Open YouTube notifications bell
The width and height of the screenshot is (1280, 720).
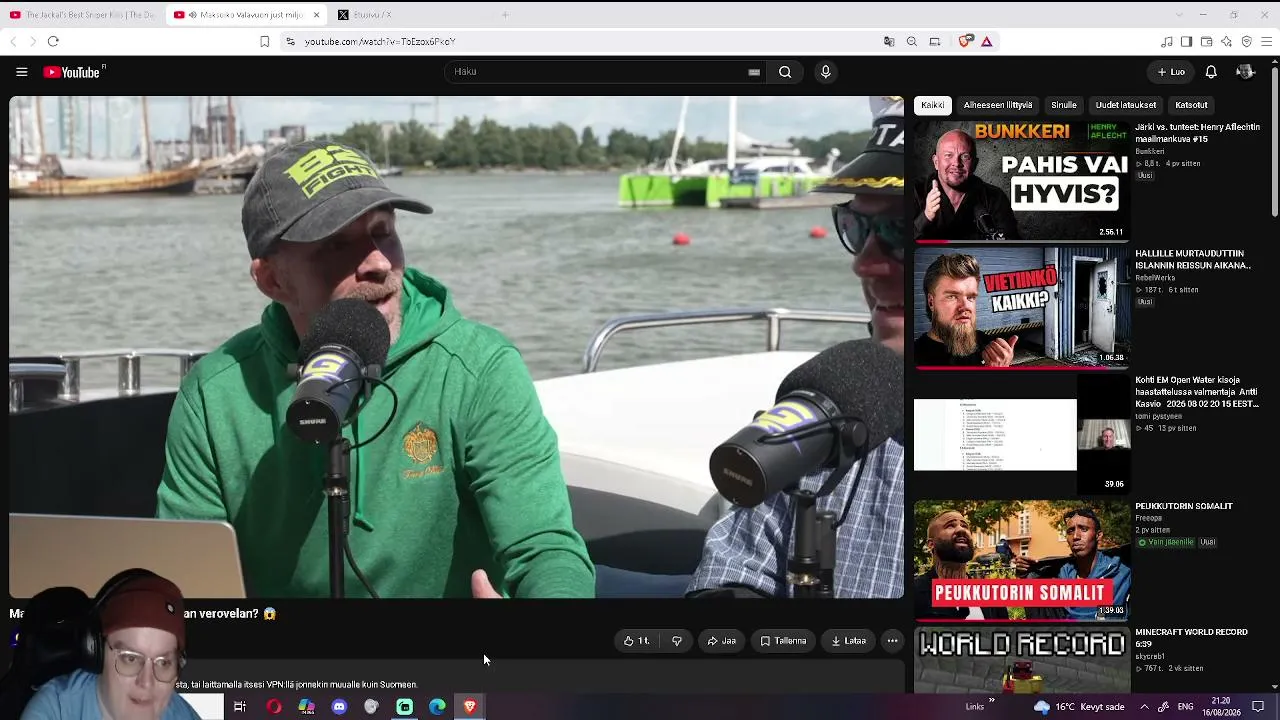pos(1211,72)
